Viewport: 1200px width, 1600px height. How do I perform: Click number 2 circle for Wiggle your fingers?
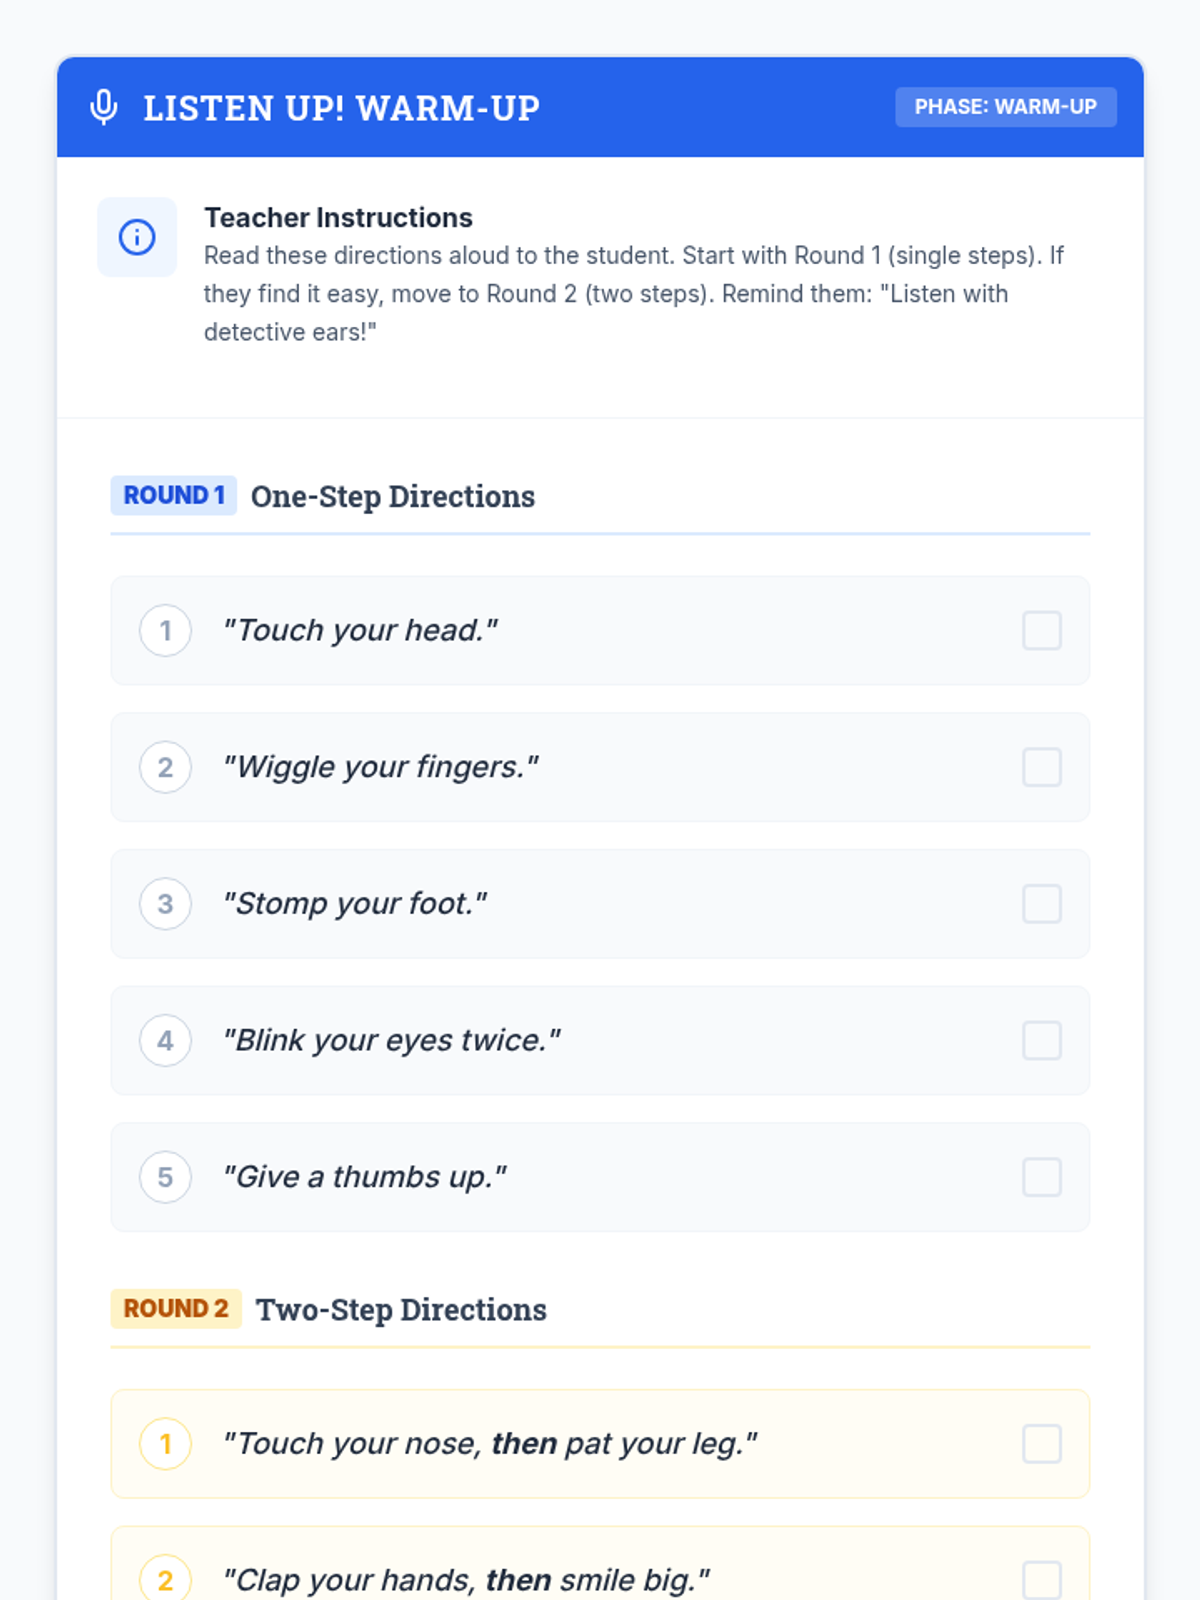tap(165, 767)
